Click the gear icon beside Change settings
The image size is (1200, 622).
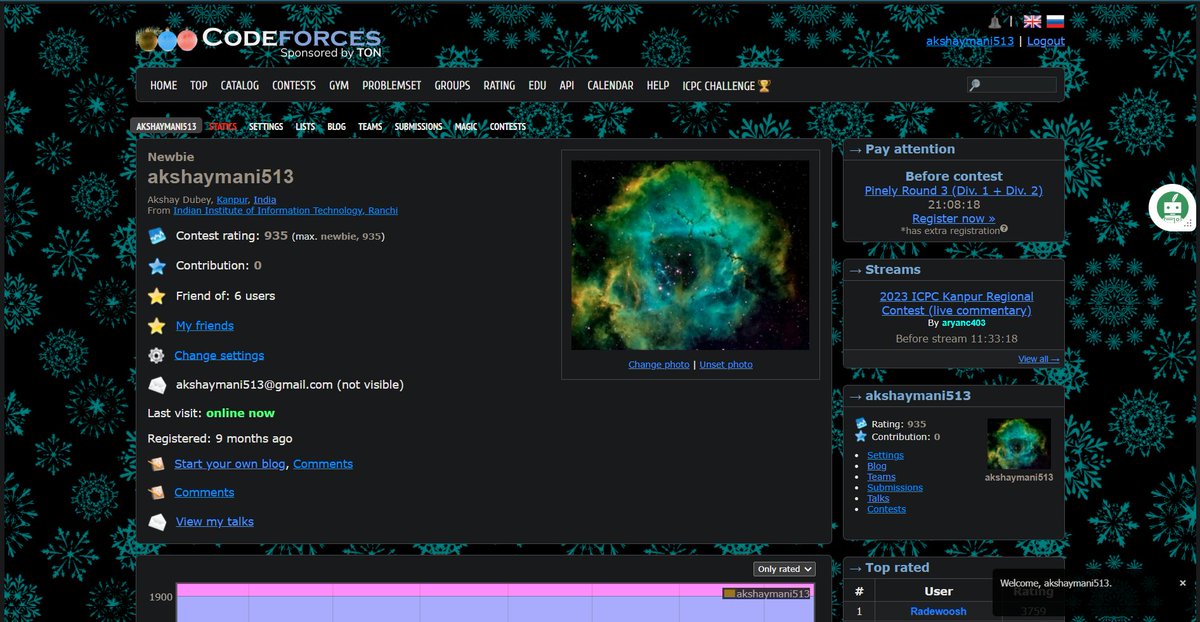[x=157, y=355]
